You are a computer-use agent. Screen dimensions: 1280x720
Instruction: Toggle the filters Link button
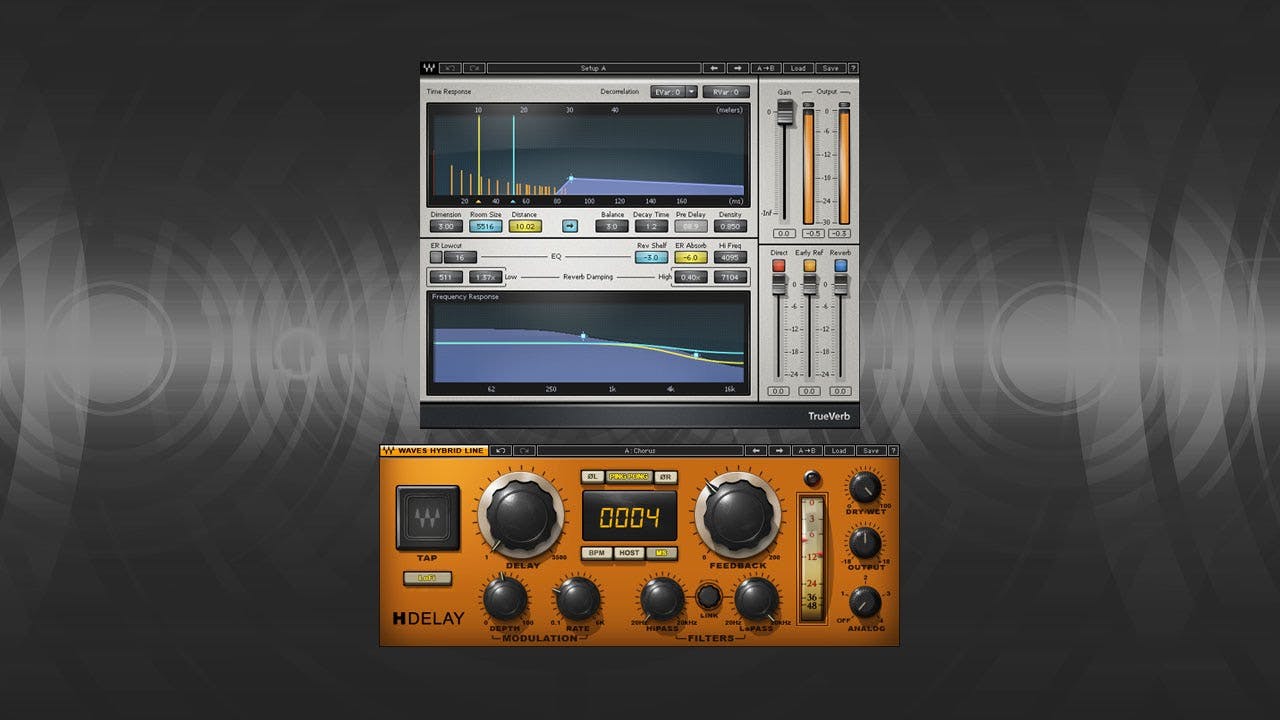(709, 597)
